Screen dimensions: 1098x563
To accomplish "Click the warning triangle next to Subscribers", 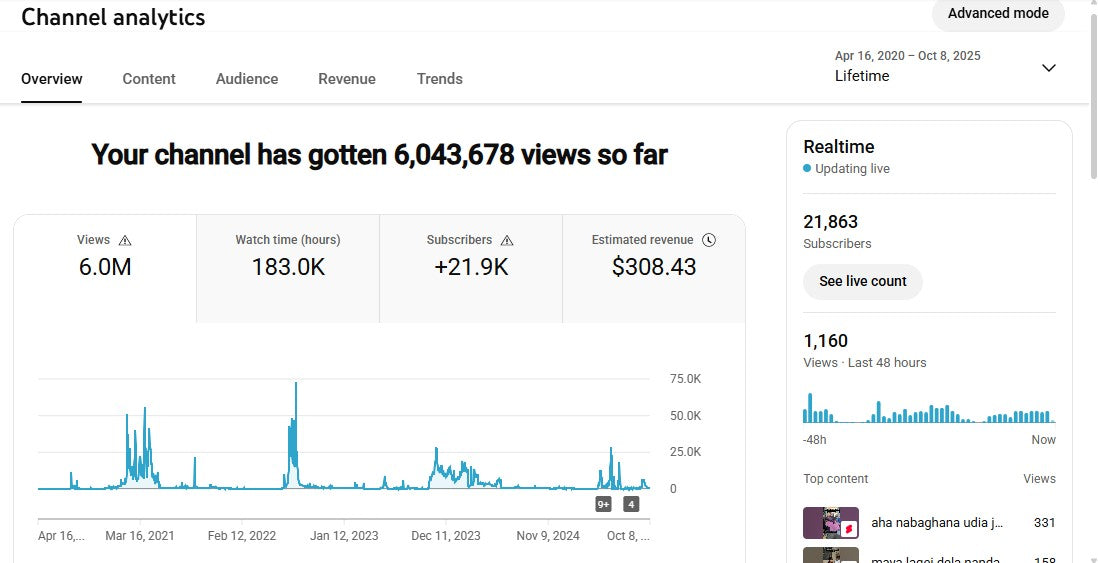I will tap(507, 240).
